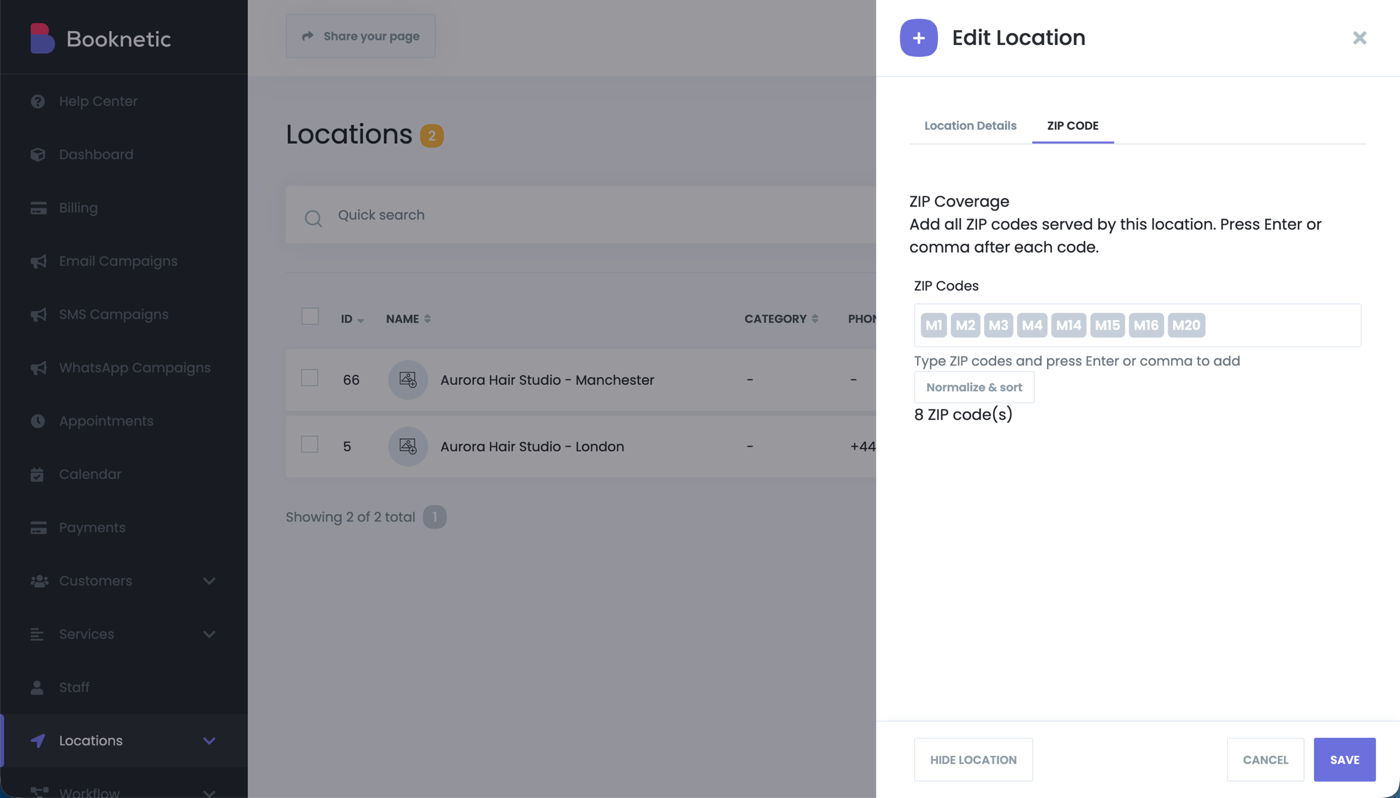Click the Services list icon
Viewport: 1400px width, 798px height.
38,634
